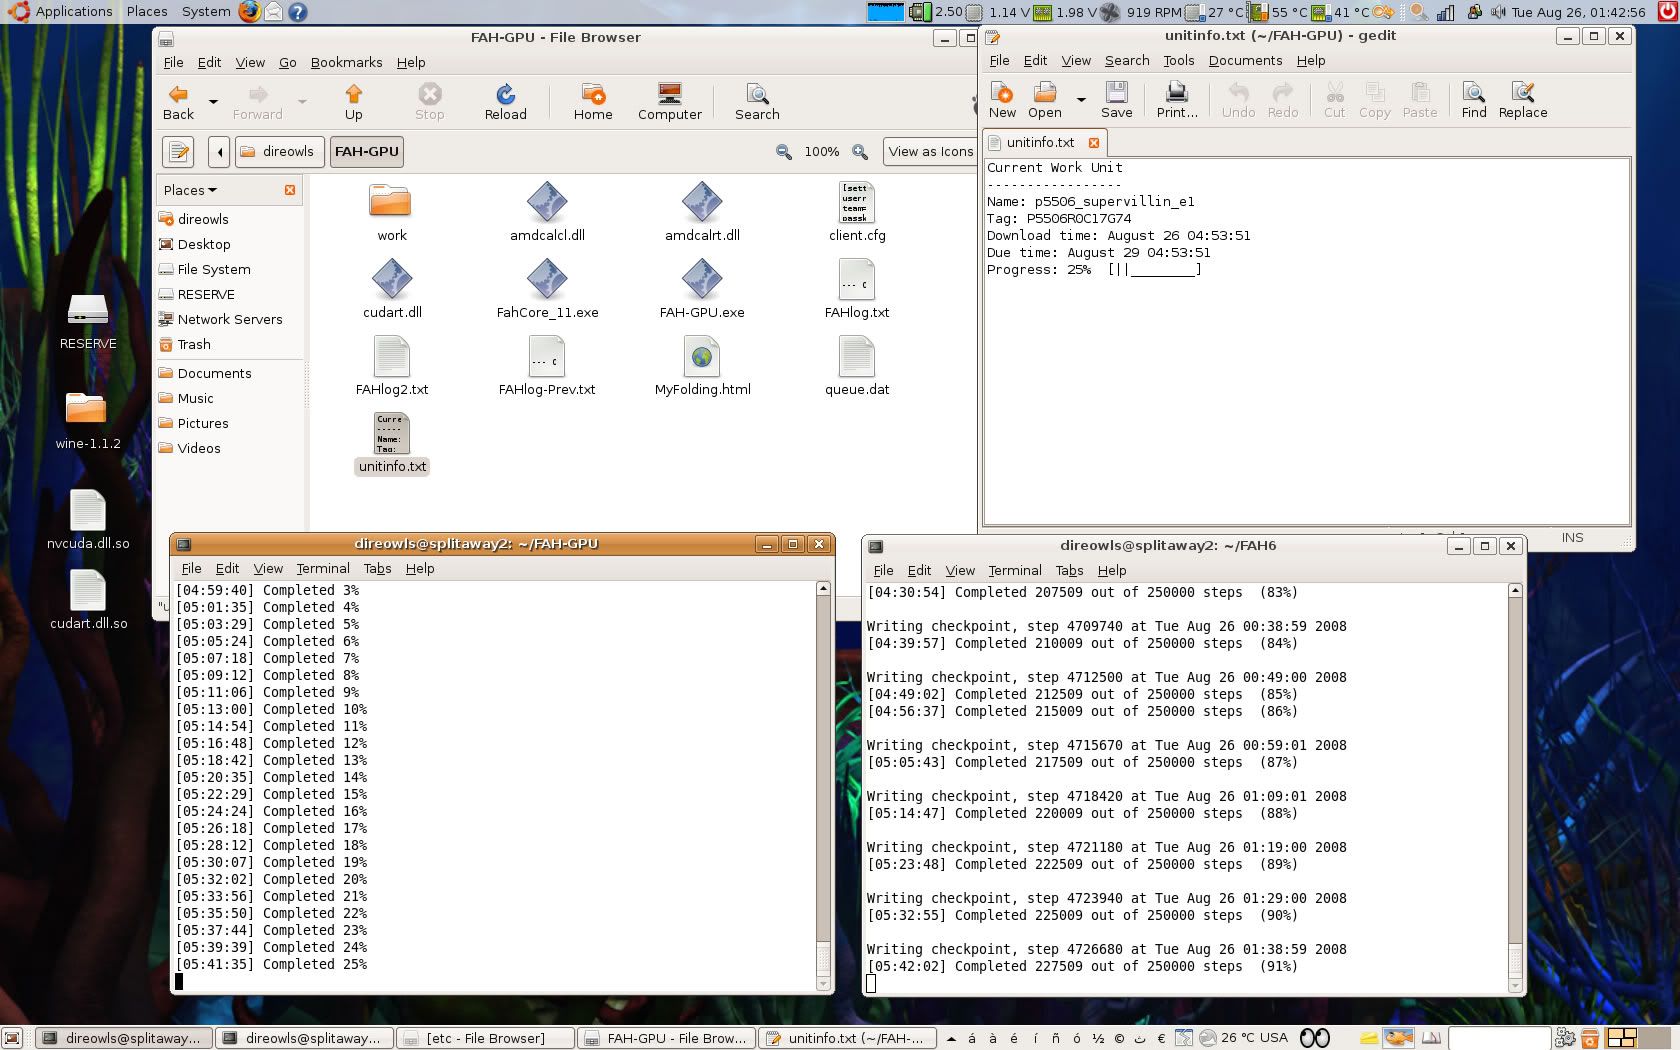Open Find in gedit toolbar

1474,100
